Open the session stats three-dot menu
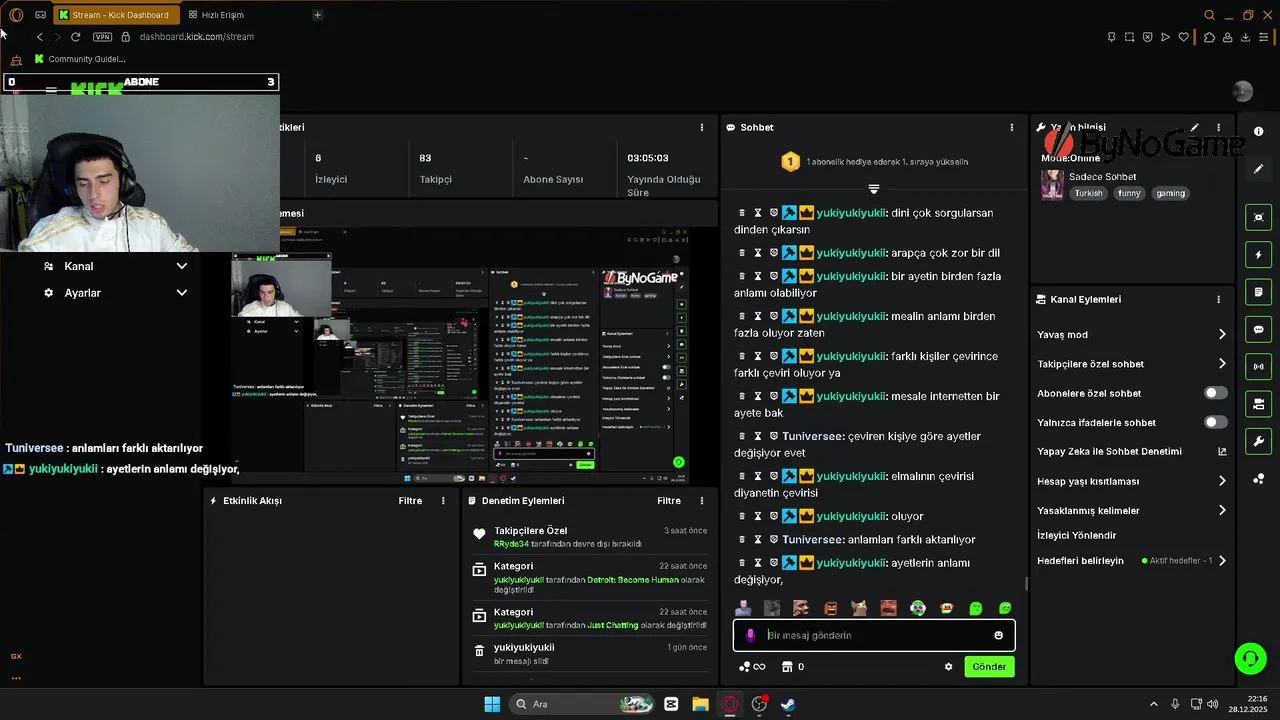This screenshot has width=1280, height=720. click(x=702, y=127)
